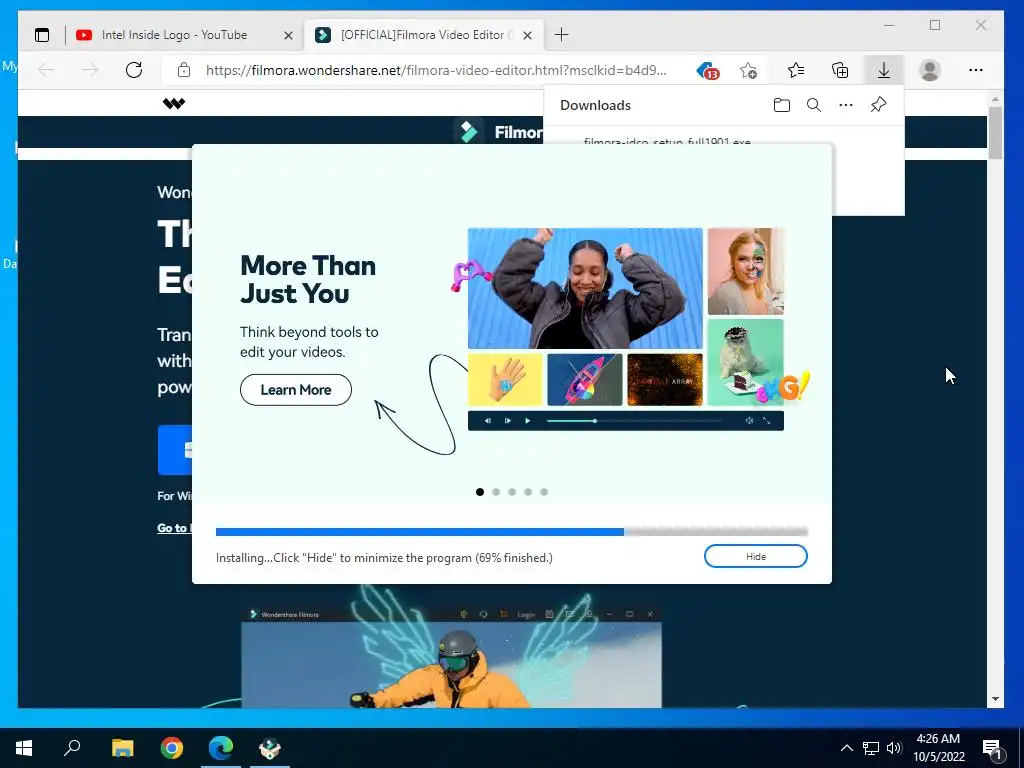The width and height of the screenshot is (1024, 768).
Task: Click previous frame in preview player
Action: pos(488,421)
